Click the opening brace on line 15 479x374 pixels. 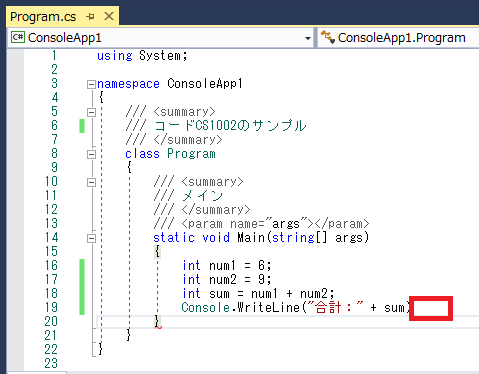click(x=157, y=252)
